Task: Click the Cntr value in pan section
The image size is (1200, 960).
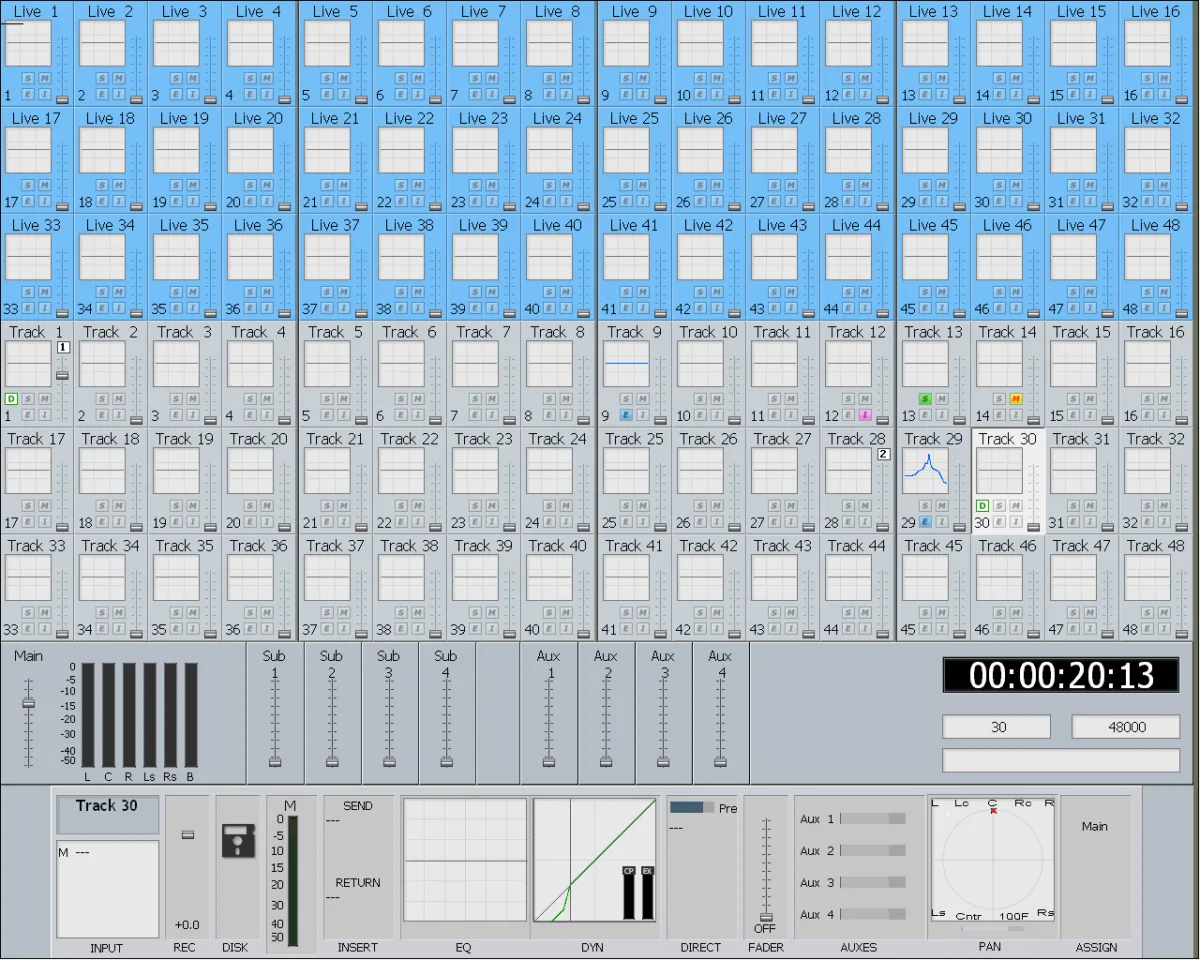Action: tap(968, 917)
